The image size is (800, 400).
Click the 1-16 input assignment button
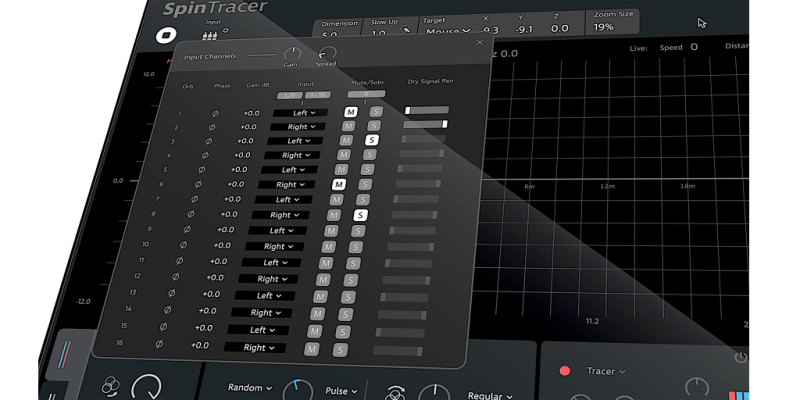pos(318,95)
